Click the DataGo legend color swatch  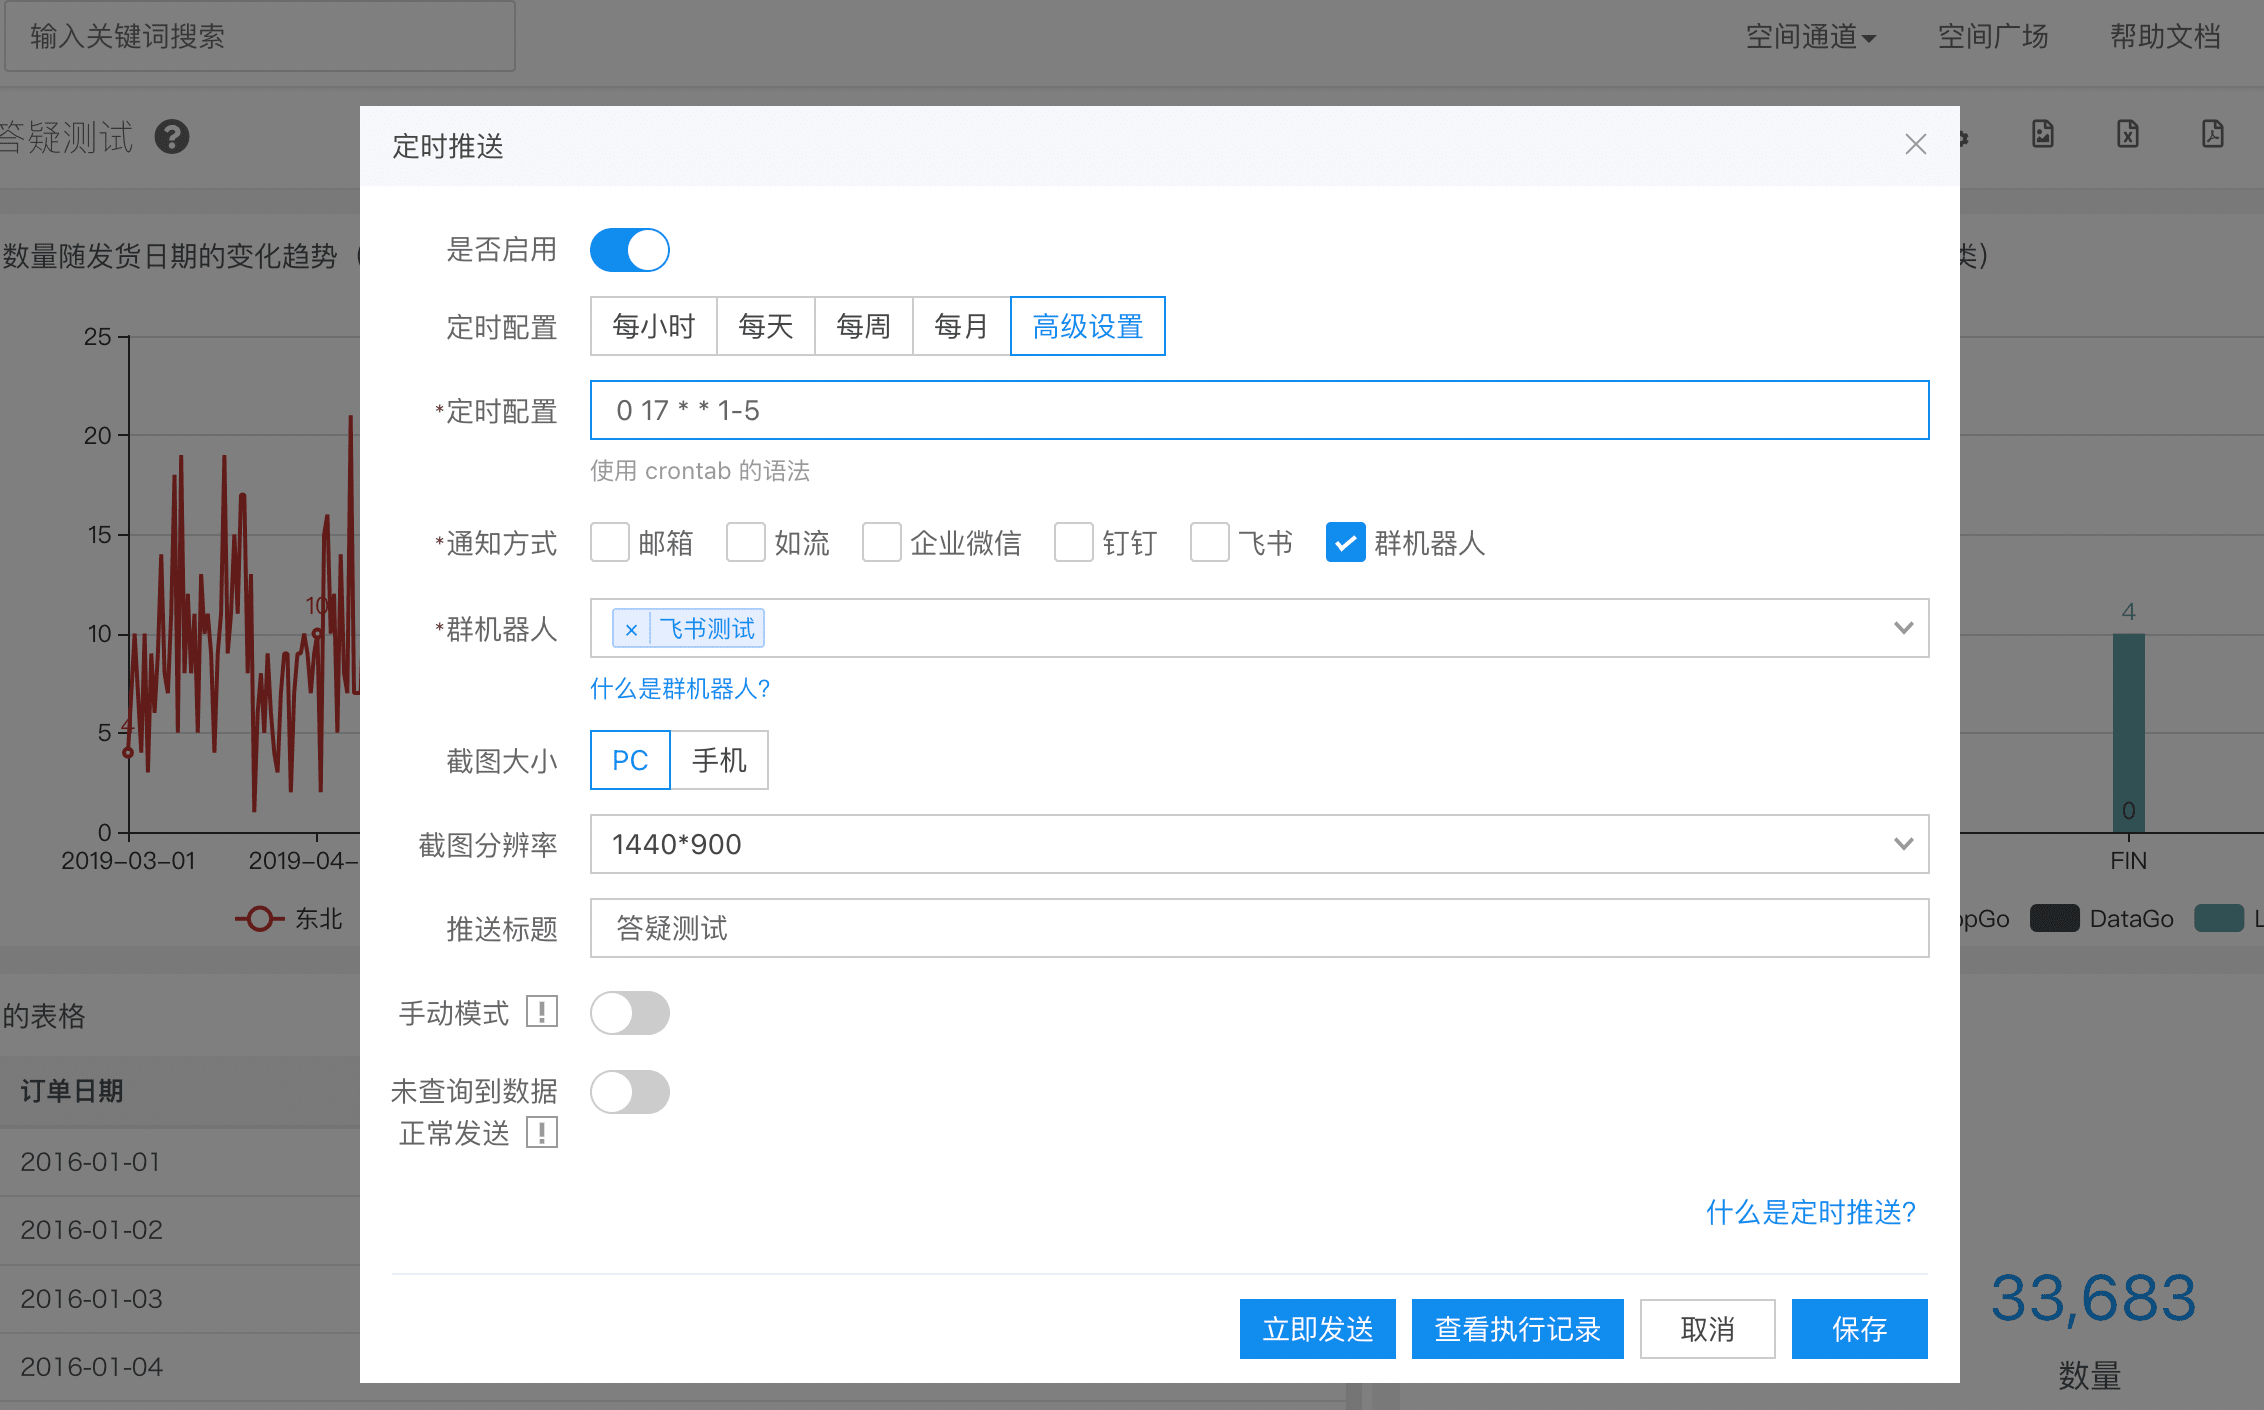(x=2055, y=918)
